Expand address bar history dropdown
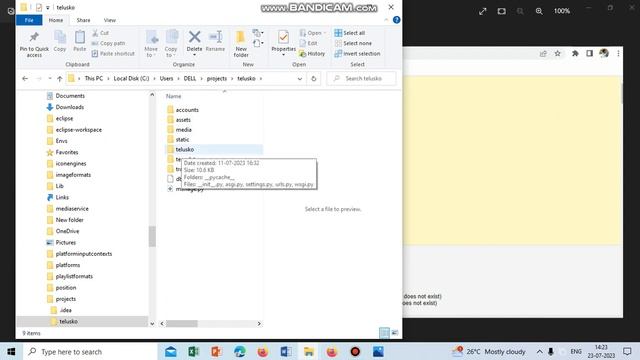This screenshot has width=640, height=360. 300,79
